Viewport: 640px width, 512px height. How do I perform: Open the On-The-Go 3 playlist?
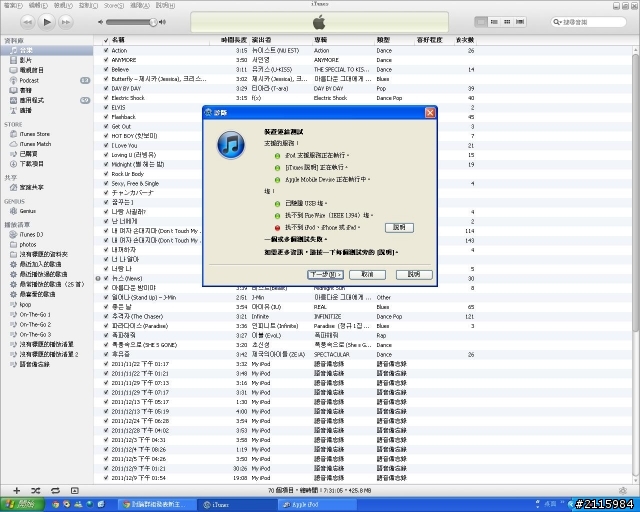(x=35, y=334)
